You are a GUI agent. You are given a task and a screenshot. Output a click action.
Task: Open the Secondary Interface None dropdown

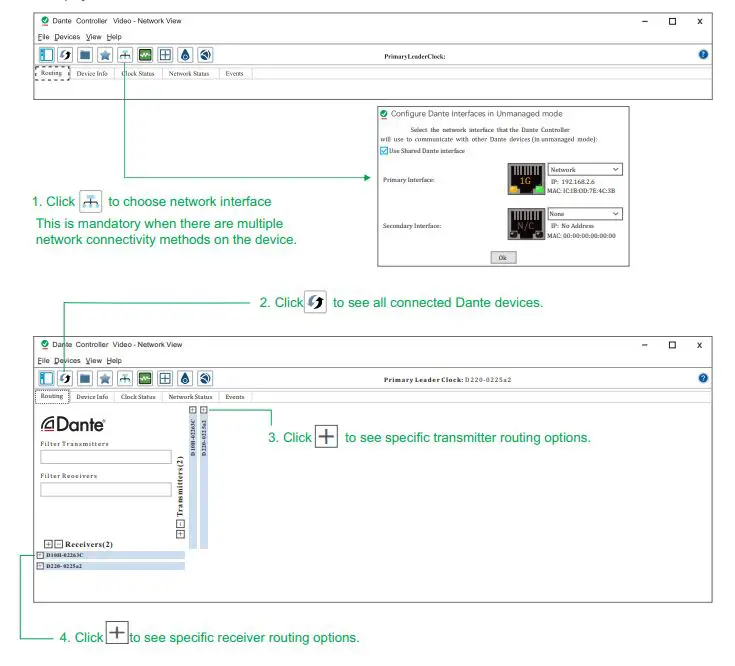[x=585, y=214]
